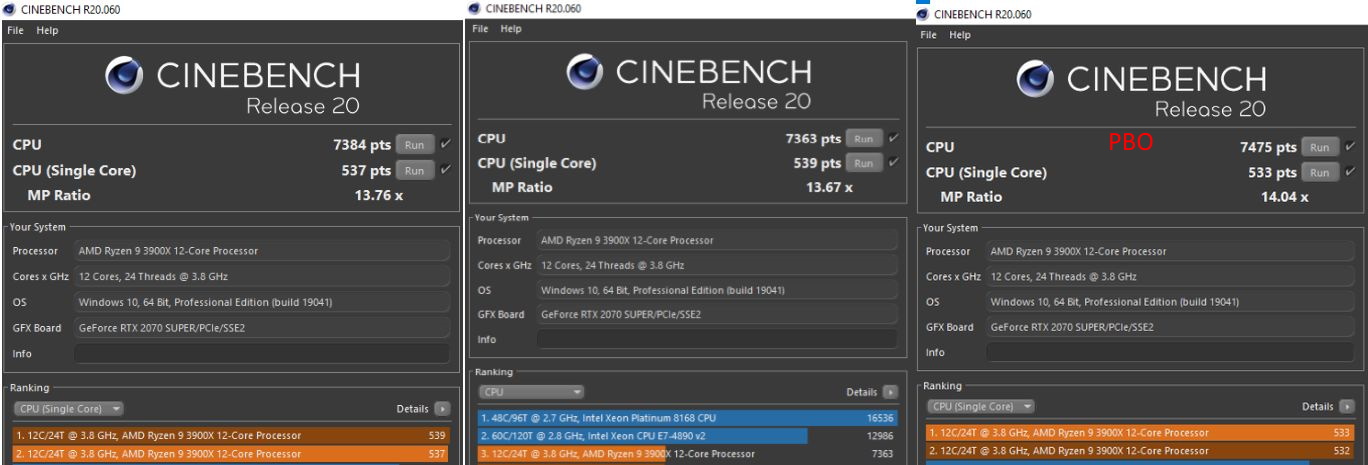Click the Cinebench logo sphere in middle window
The image size is (1368, 465).
click(585, 71)
